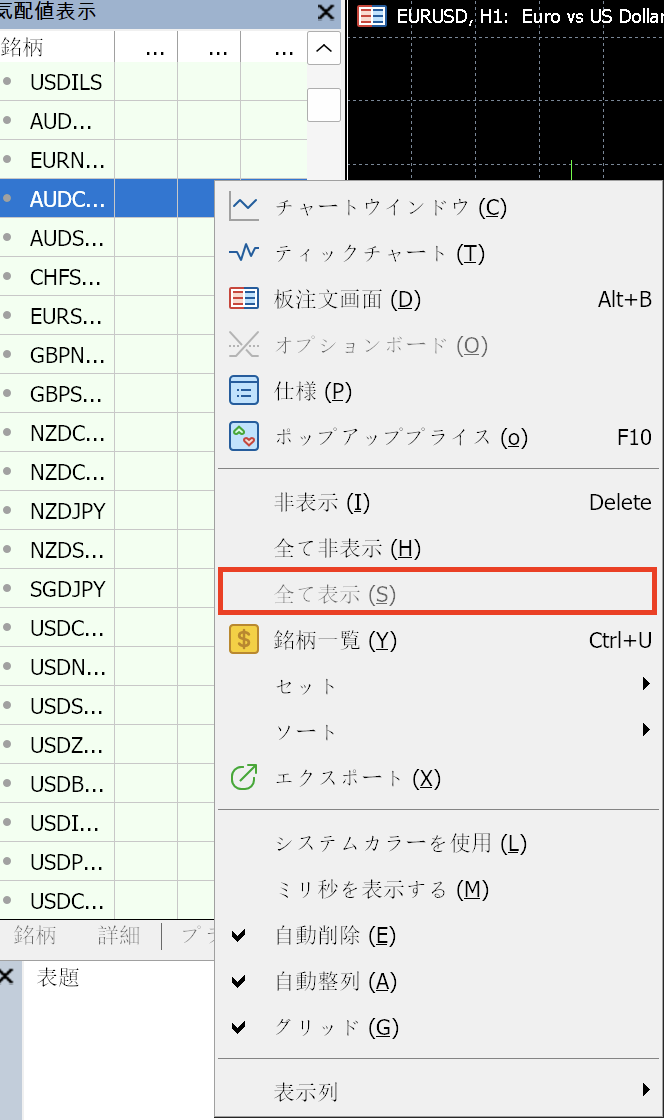Toggle Auto Arrange (自動整列) checkmark
The height and width of the screenshot is (1120, 664).
[x=239, y=982]
